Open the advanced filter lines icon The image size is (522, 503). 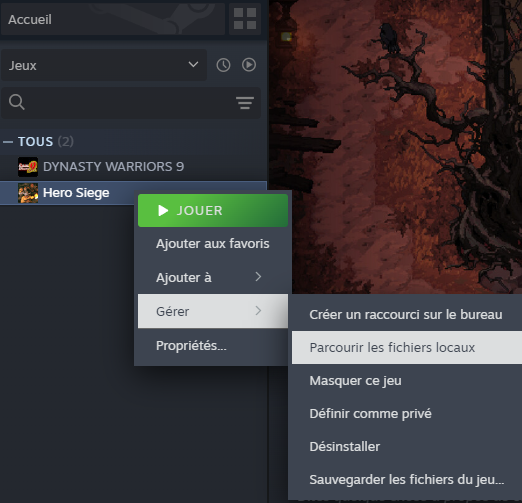pyautogui.click(x=245, y=103)
